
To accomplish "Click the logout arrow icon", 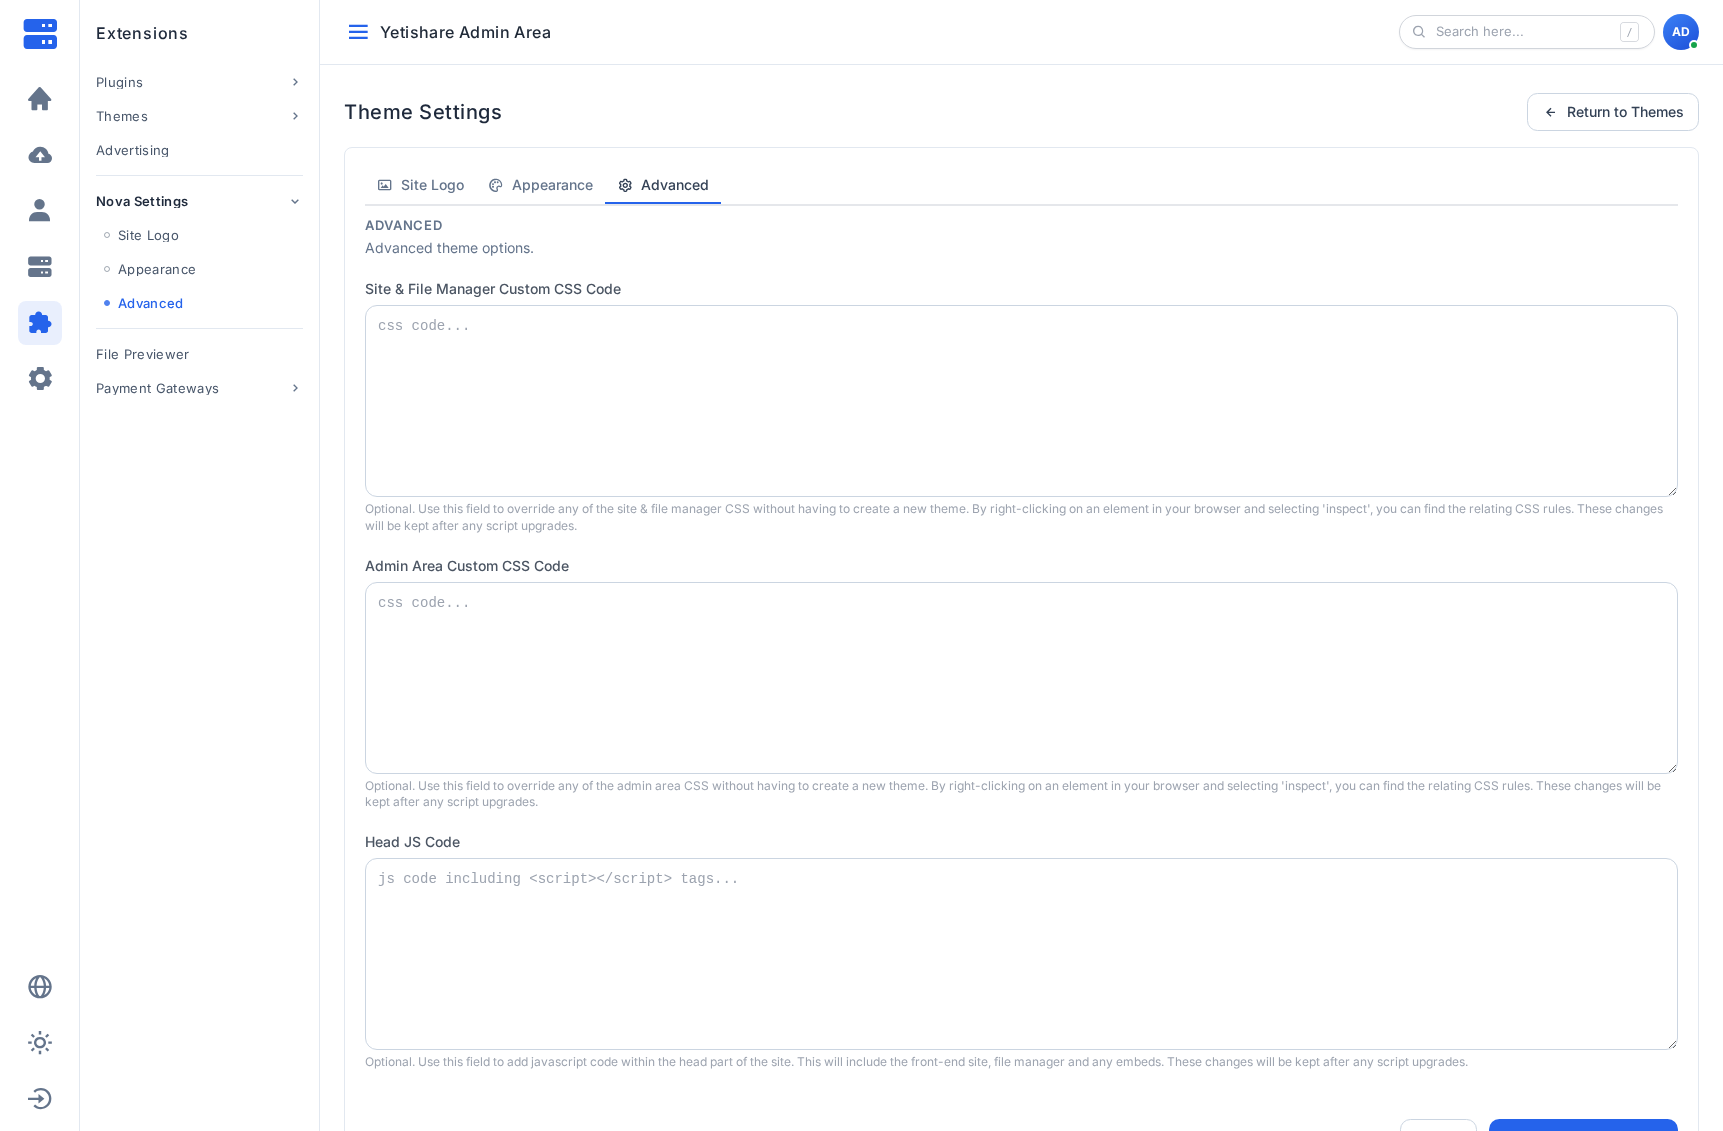I will (40, 1099).
